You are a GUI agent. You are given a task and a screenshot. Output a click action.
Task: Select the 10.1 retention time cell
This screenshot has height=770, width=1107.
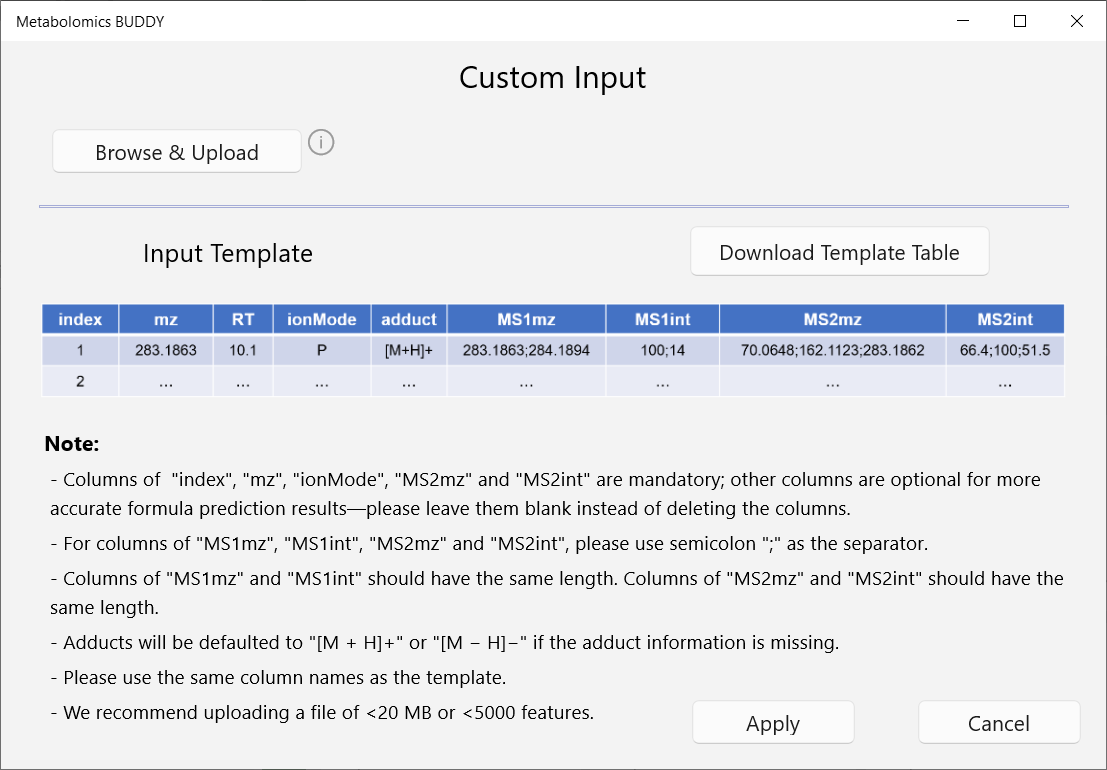tap(243, 351)
